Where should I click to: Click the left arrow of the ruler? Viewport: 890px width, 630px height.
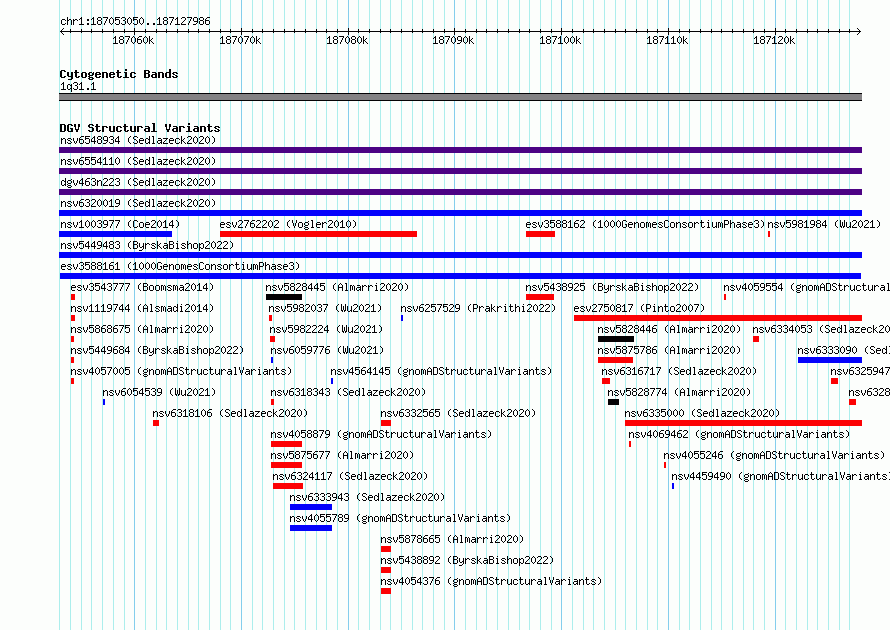(62, 31)
